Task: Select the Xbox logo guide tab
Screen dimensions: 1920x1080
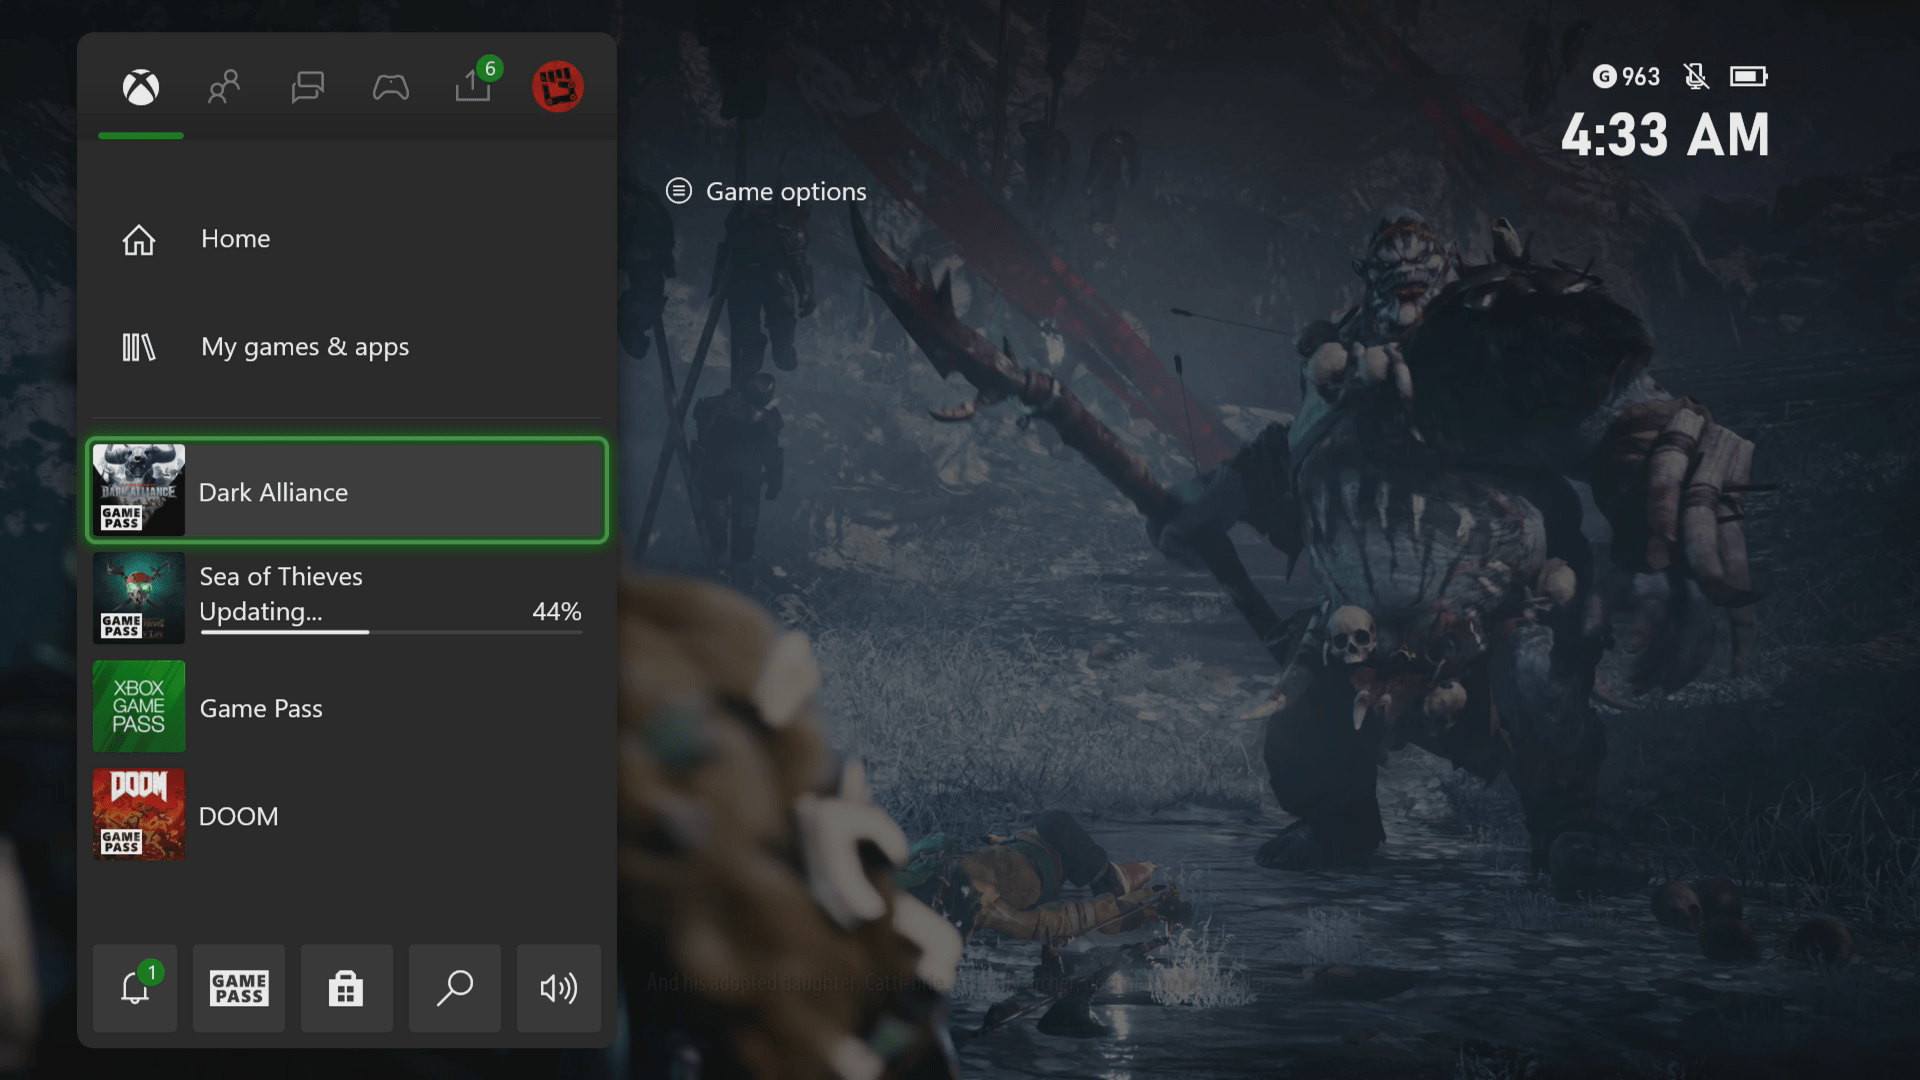Action: point(140,87)
